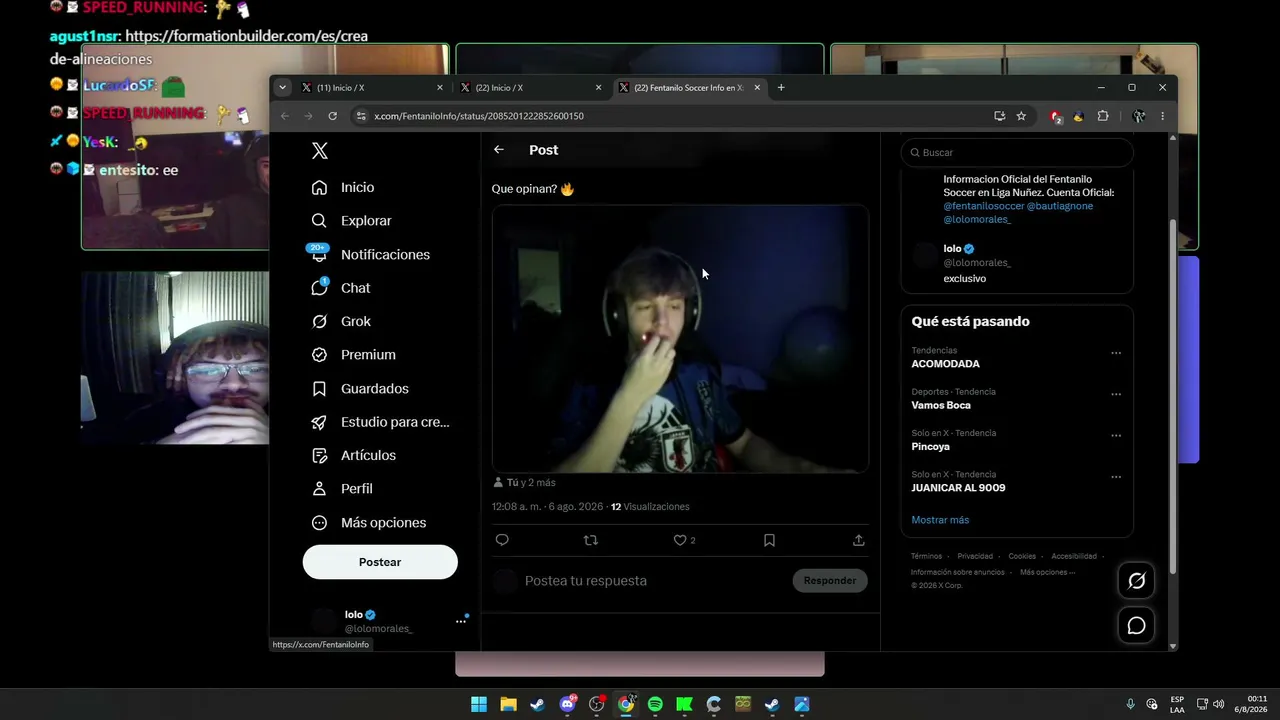This screenshot has height=720, width=1280.
Task: Open the floating Grok button
Action: coord(1137,581)
